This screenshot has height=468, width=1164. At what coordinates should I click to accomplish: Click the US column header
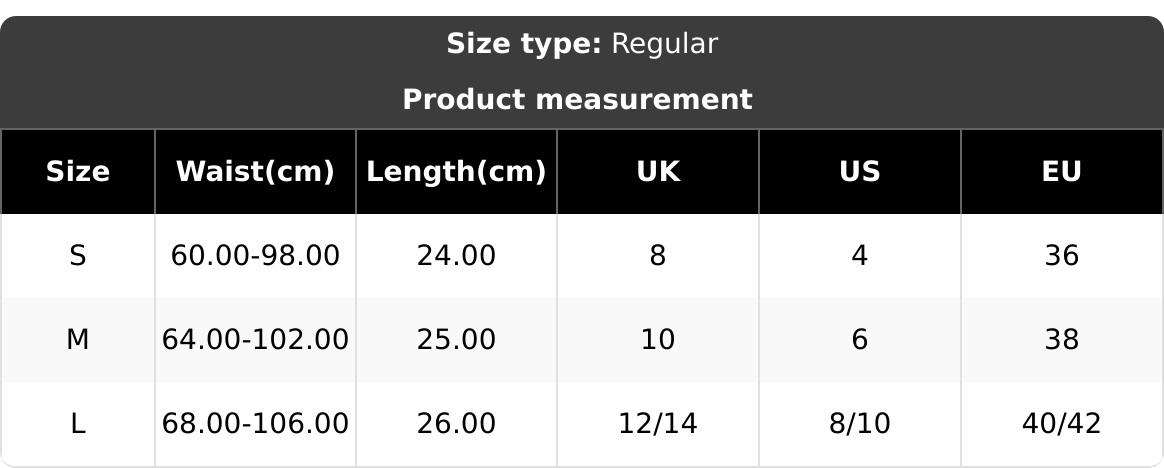pos(860,172)
